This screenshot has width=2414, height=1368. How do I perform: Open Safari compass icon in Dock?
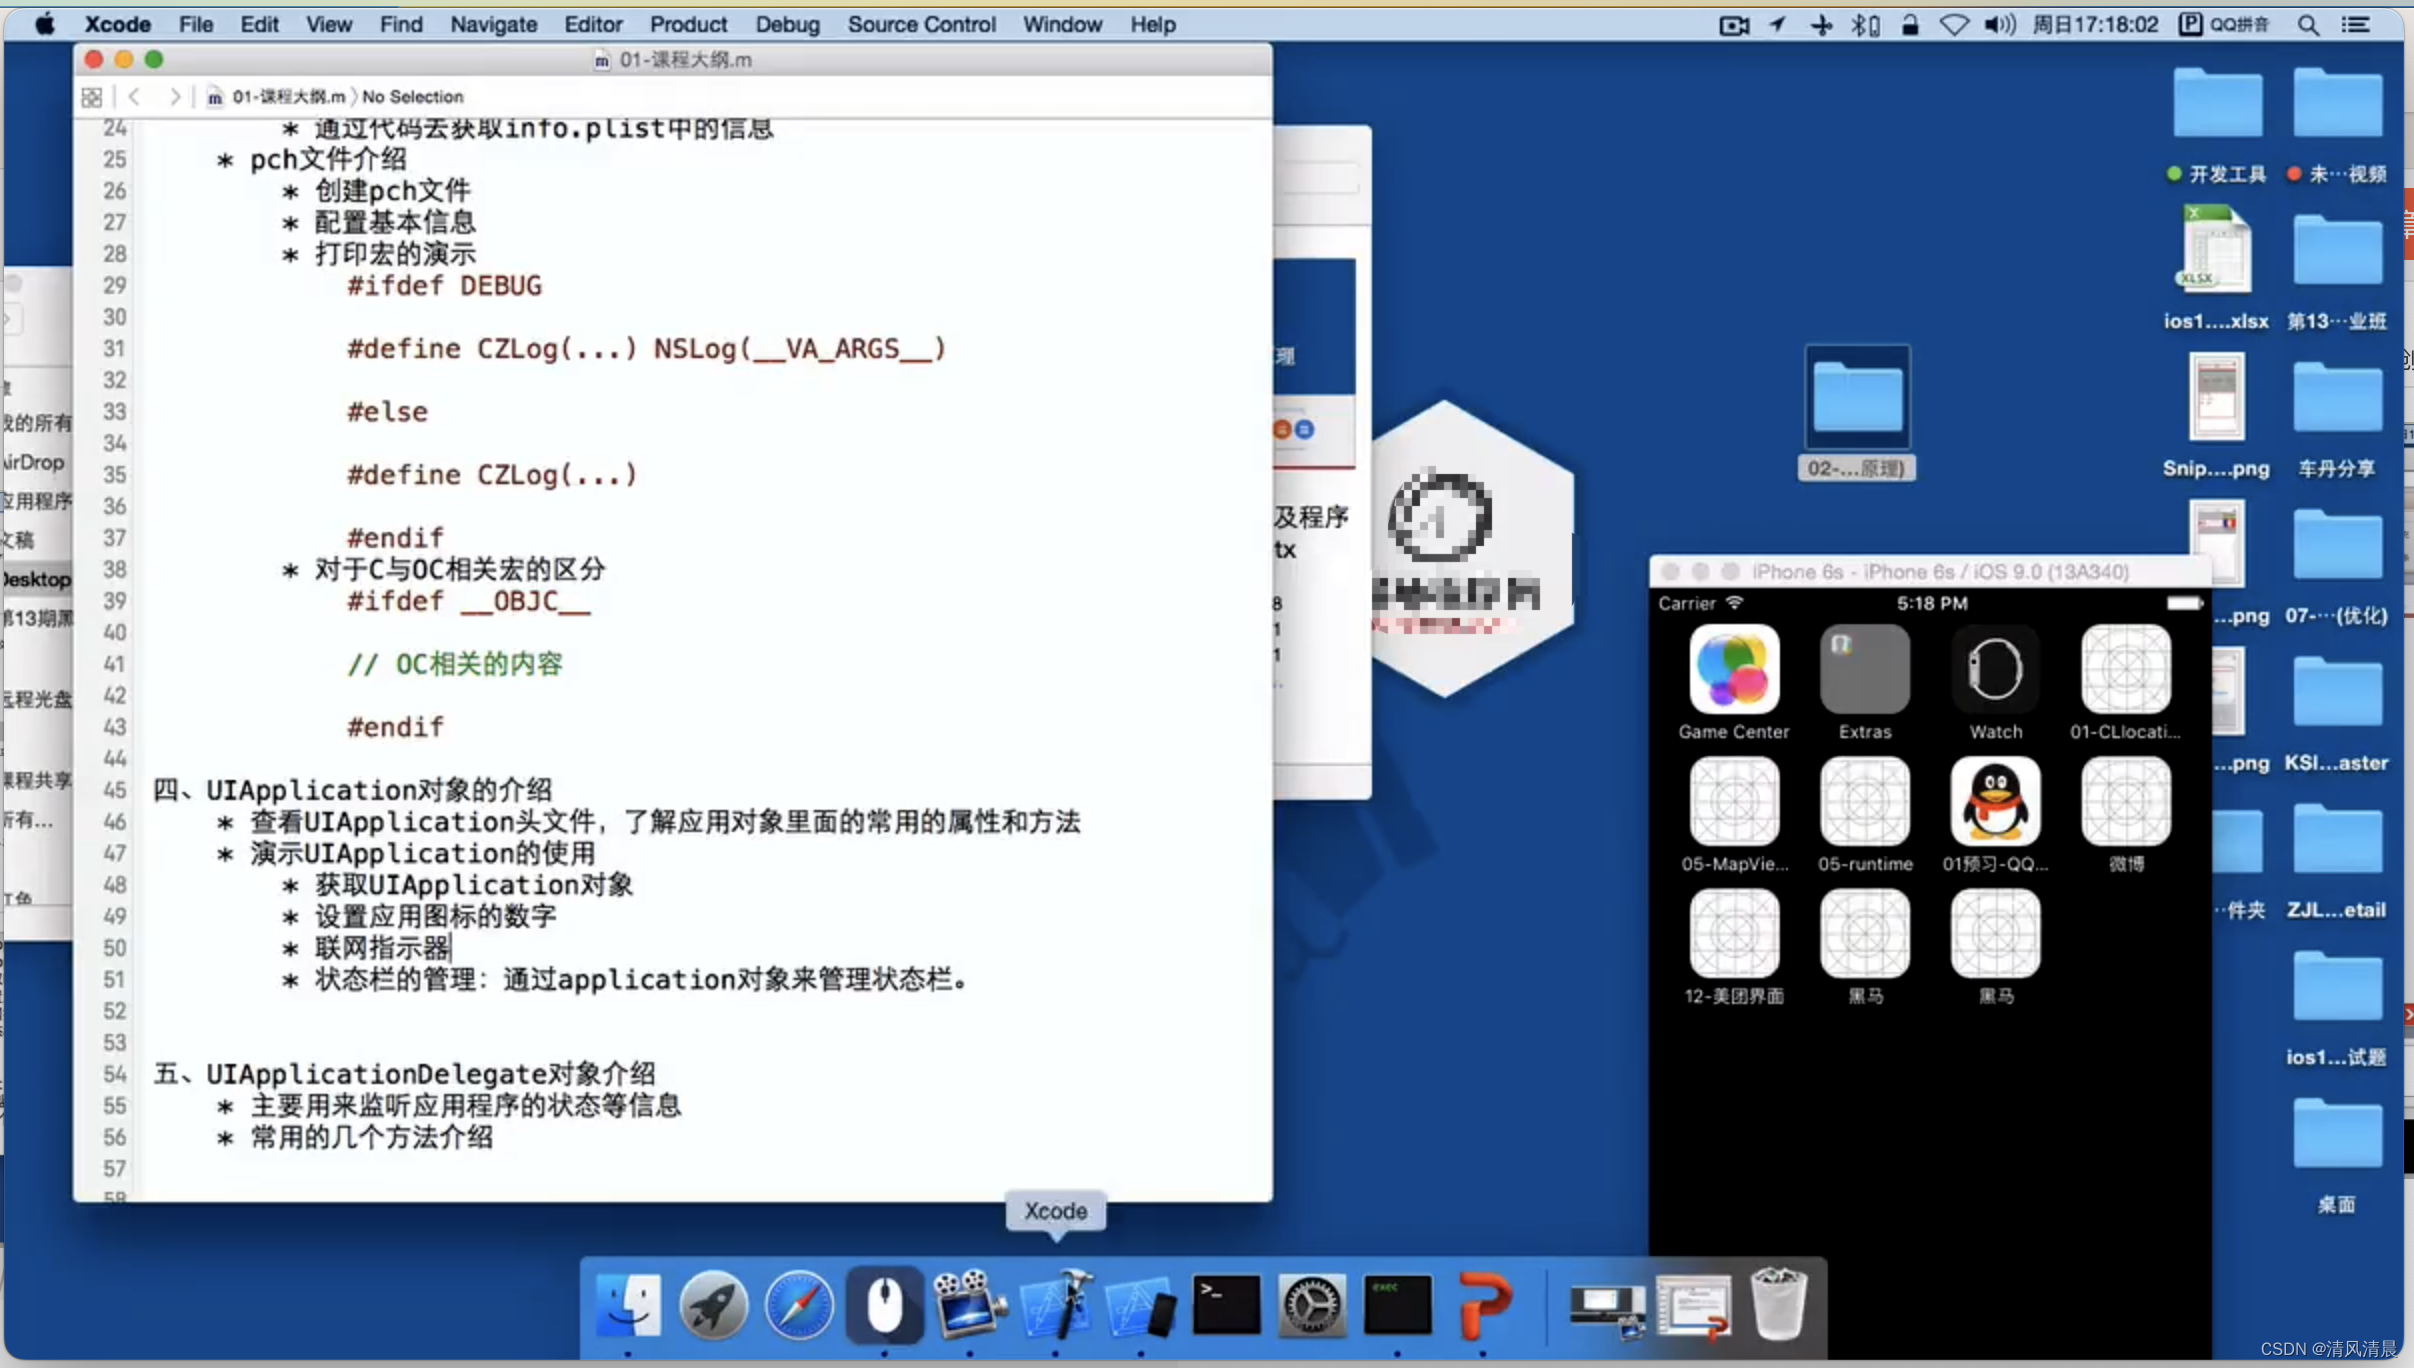[799, 1305]
